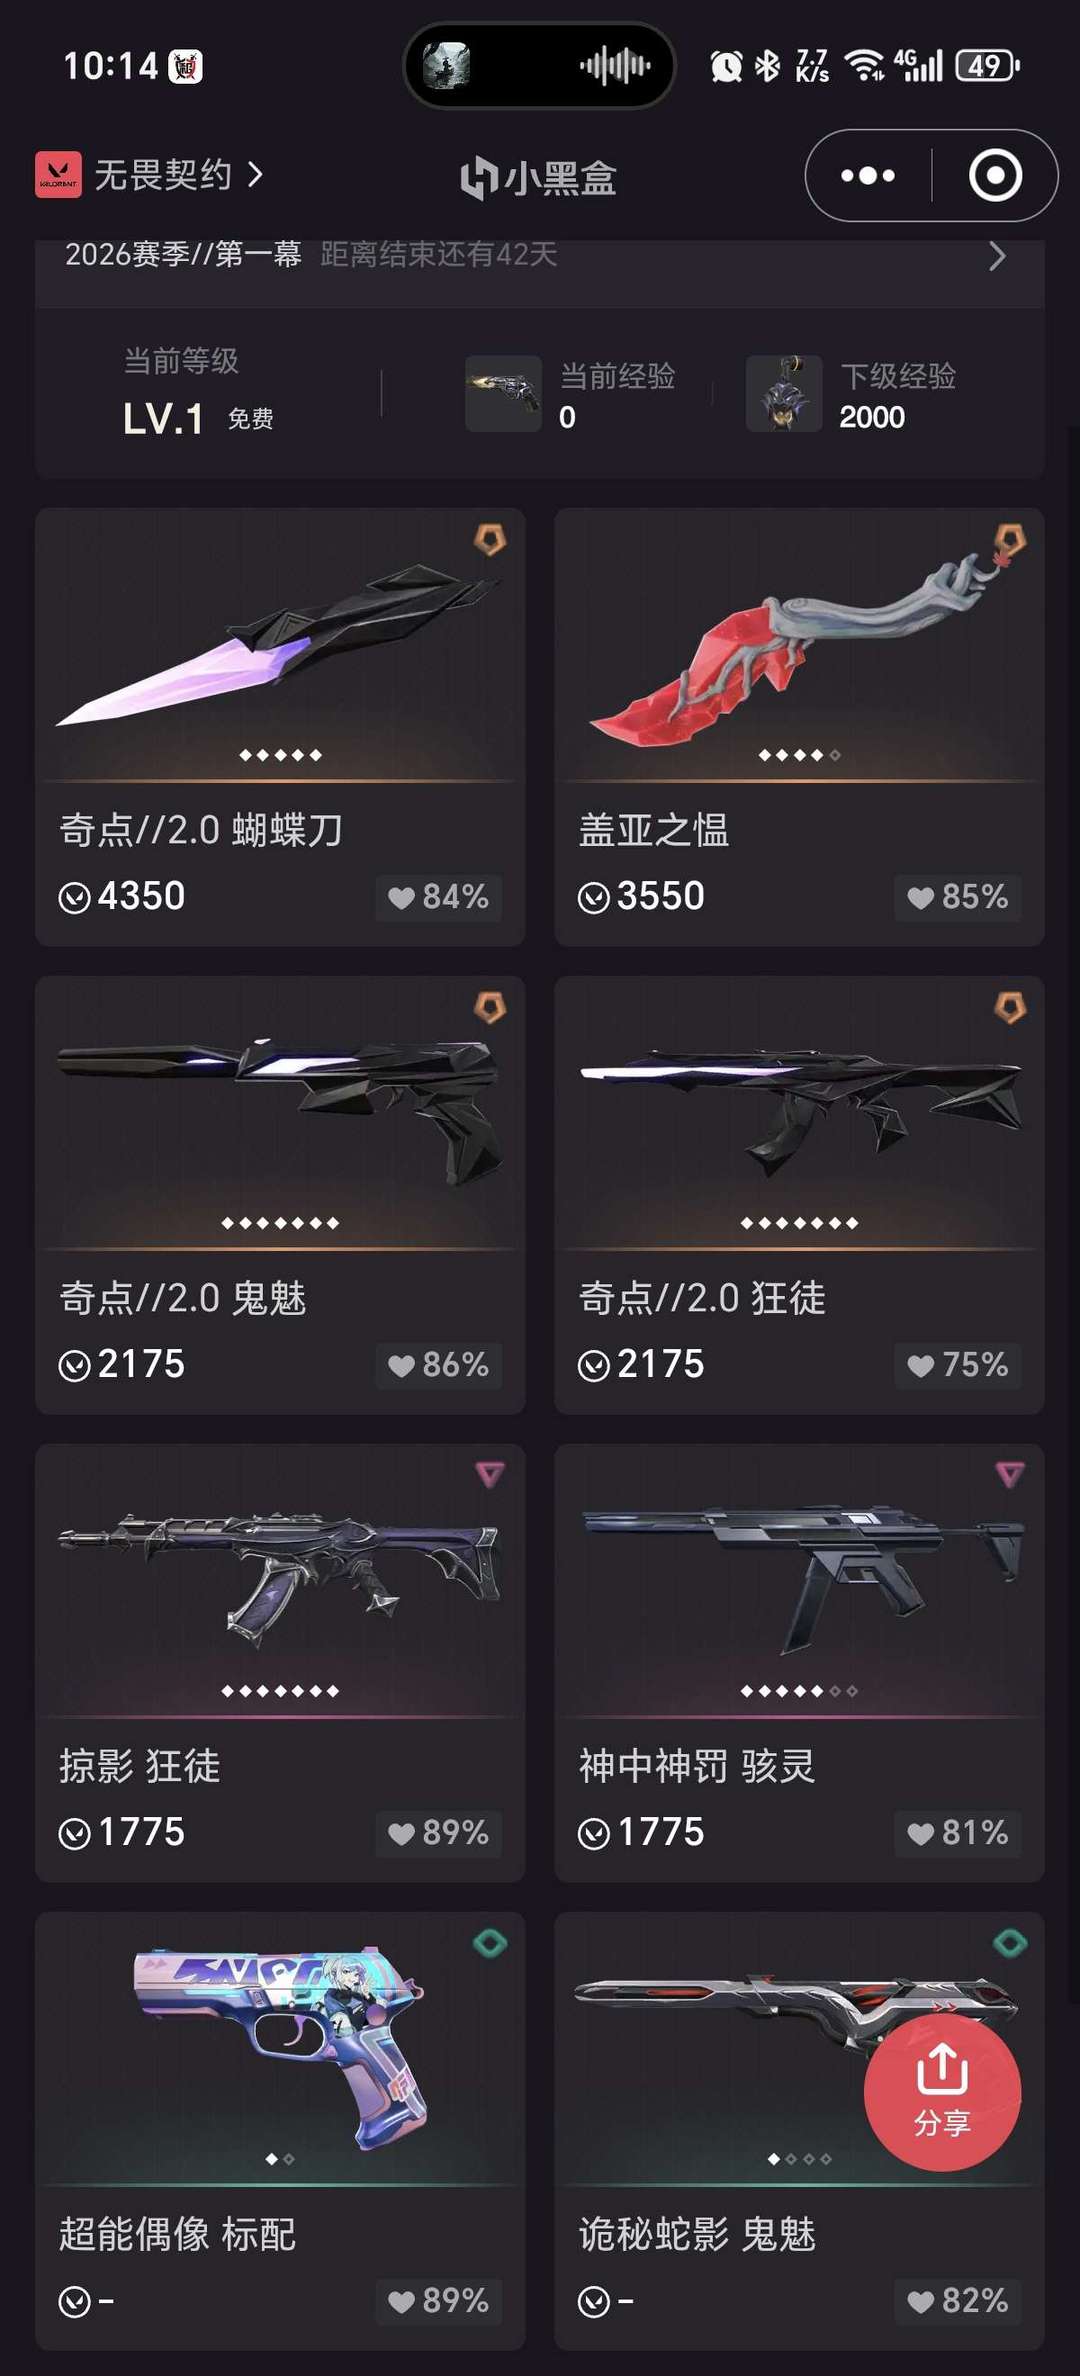Open the 奇点//2.0 鬼魅 skin card
The image size is (1080, 2376).
tap(280, 1195)
